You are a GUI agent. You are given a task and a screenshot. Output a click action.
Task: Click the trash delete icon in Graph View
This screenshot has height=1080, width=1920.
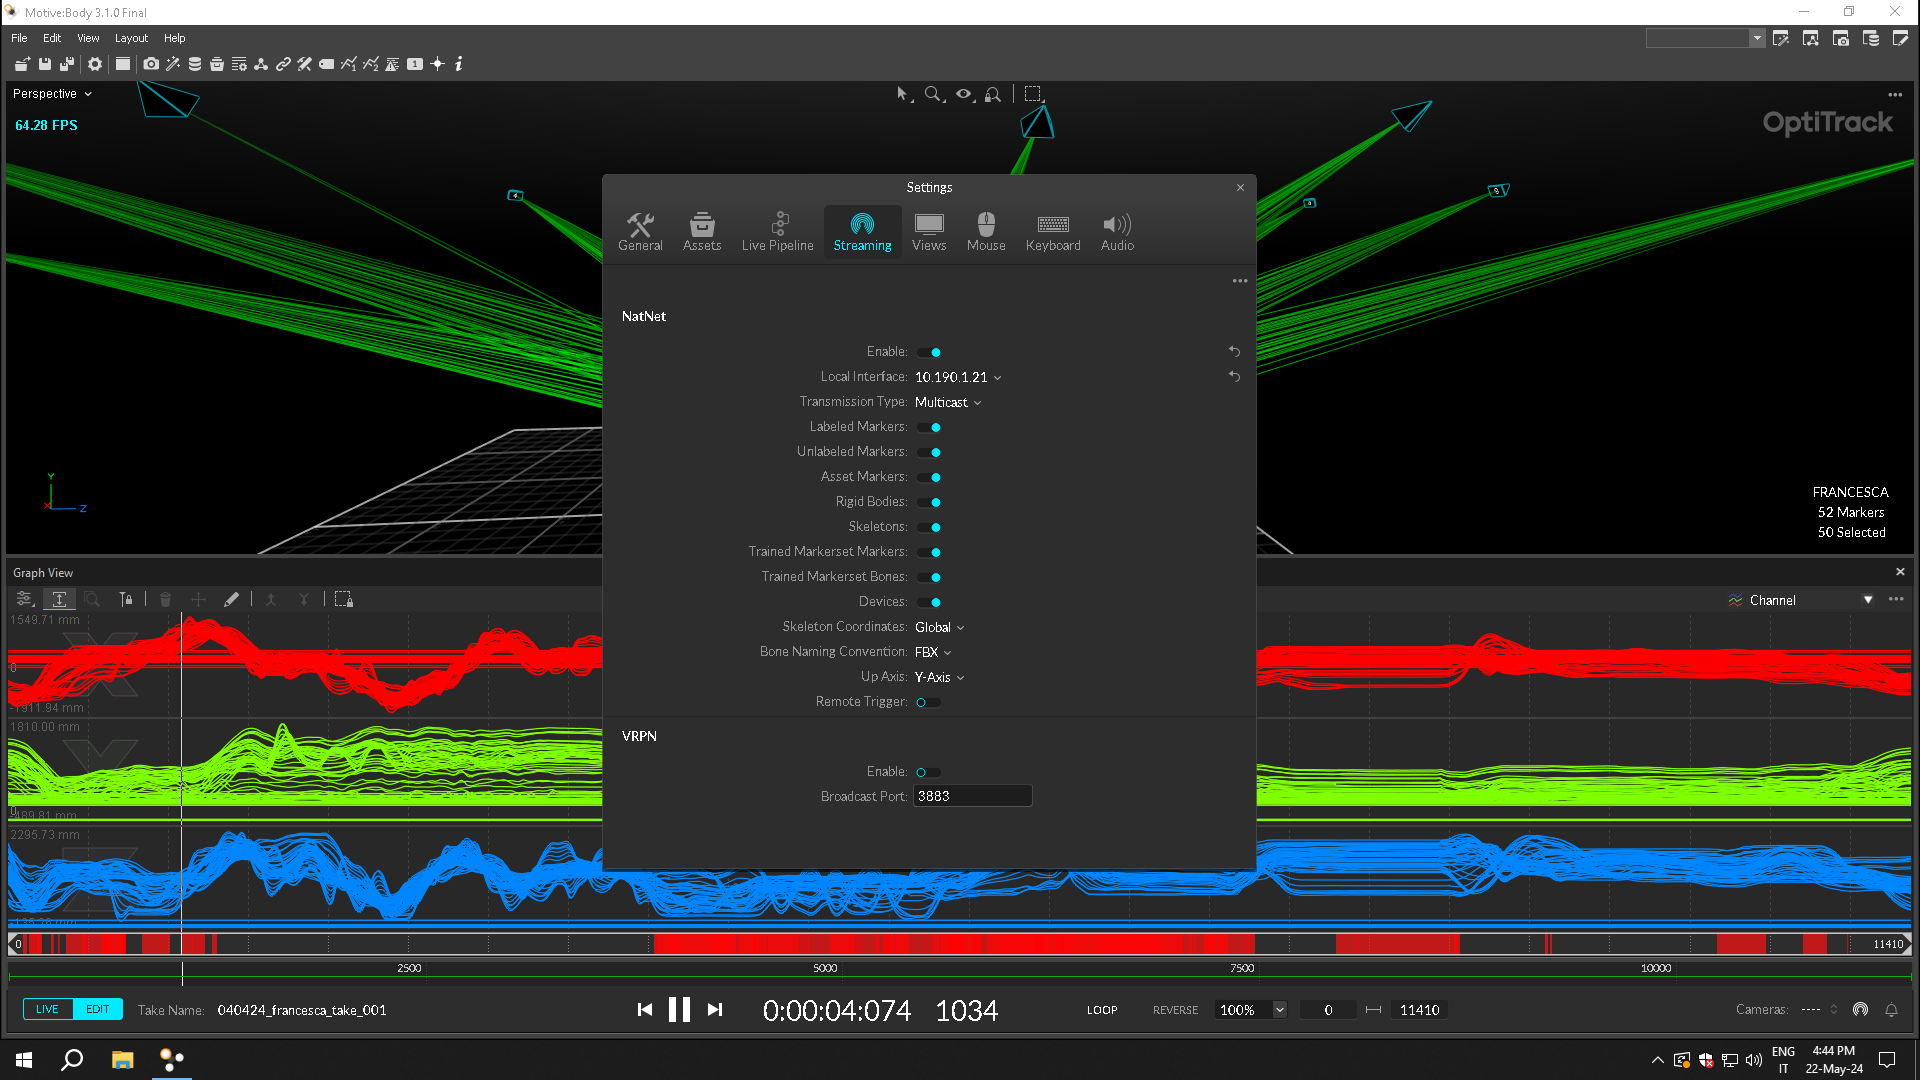point(165,599)
